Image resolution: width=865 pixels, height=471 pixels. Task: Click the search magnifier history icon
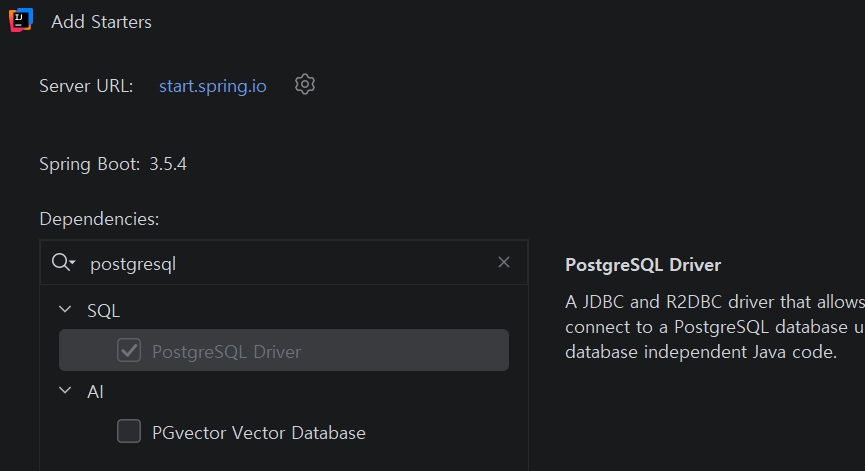point(63,263)
